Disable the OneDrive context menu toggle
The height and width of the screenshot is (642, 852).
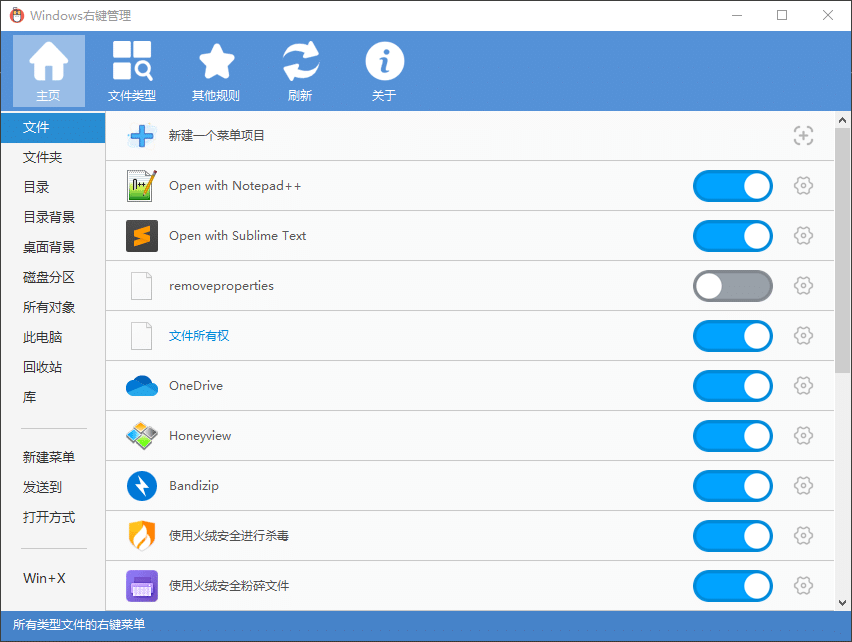tap(733, 386)
